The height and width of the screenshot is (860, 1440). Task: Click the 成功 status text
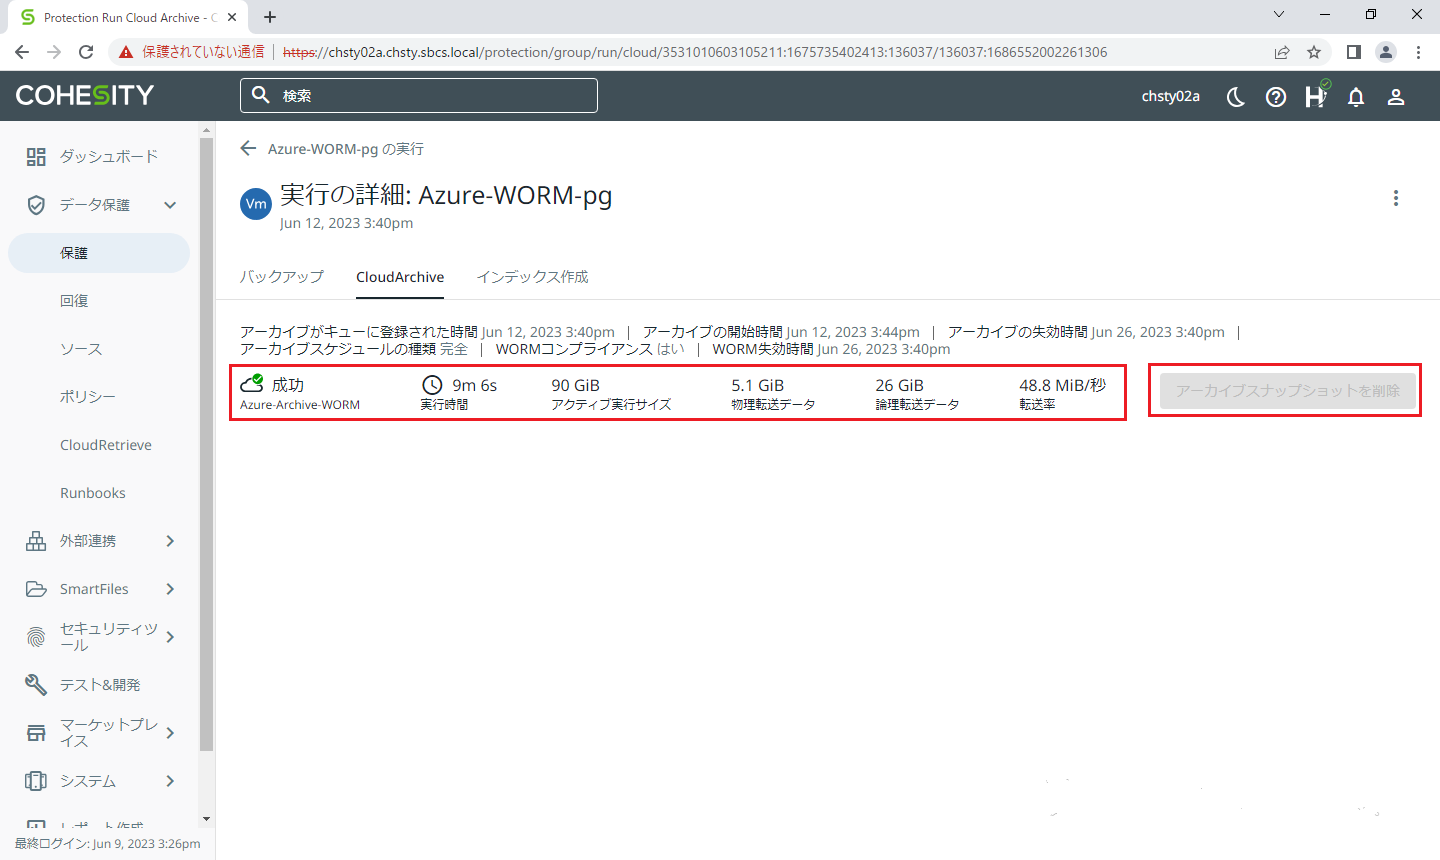(x=288, y=385)
